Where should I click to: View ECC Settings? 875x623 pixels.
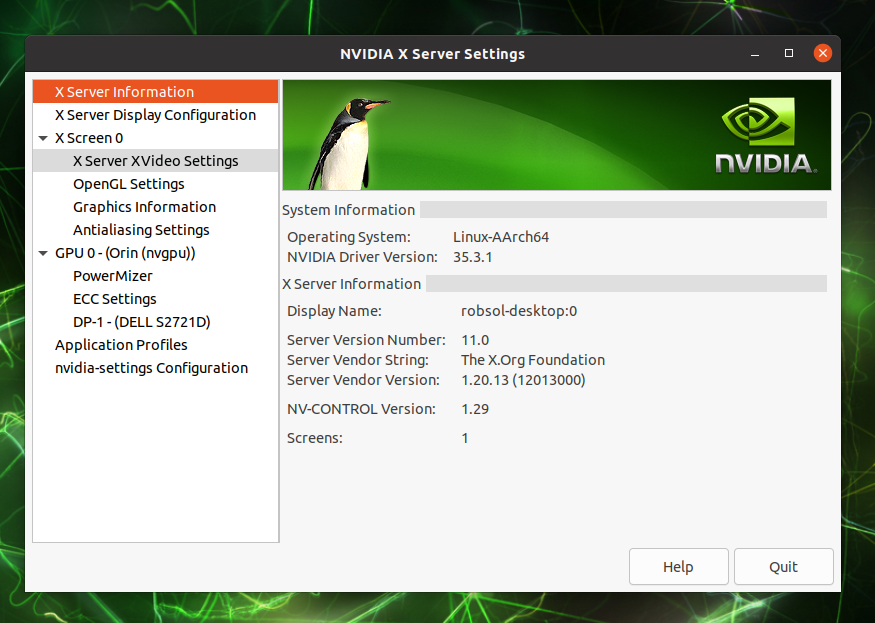tap(115, 299)
